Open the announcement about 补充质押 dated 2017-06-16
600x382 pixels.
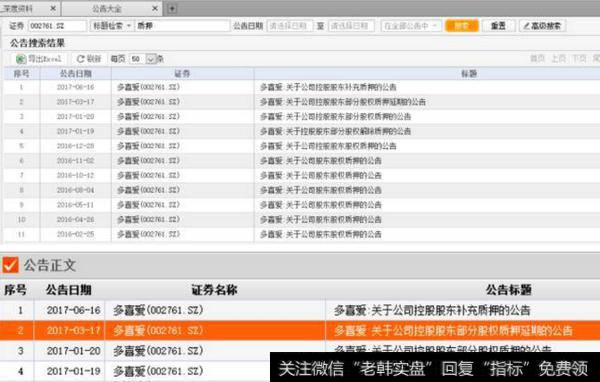point(328,87)
